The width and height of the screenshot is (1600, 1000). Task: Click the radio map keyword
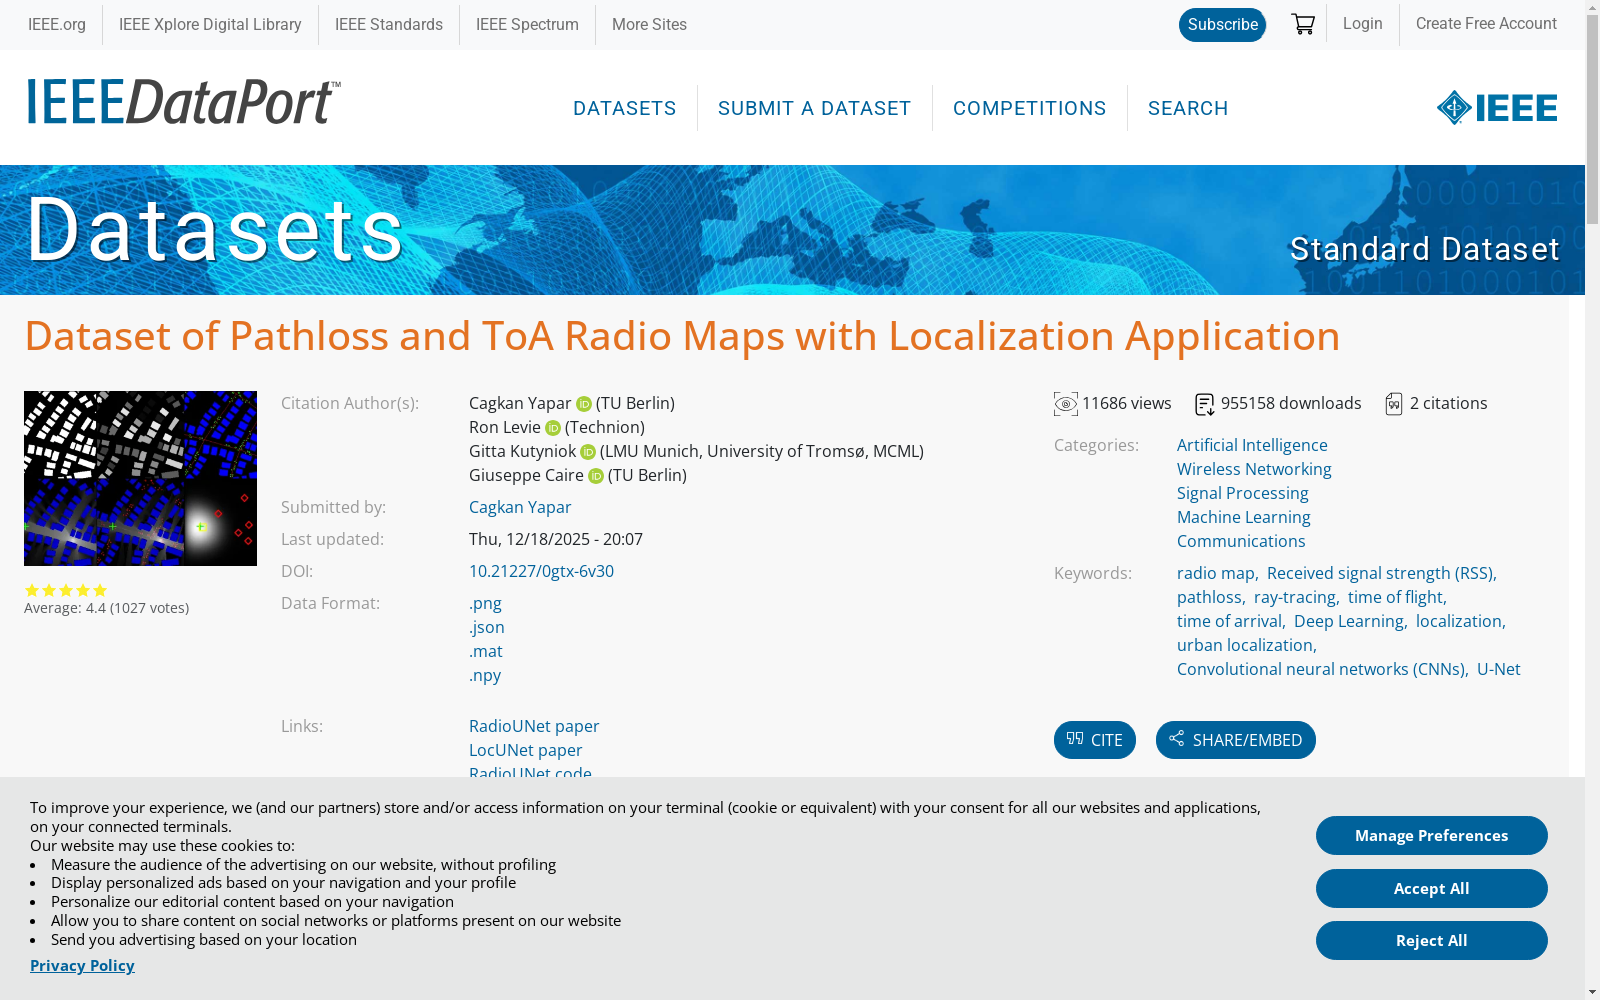tap(1216, 573)
